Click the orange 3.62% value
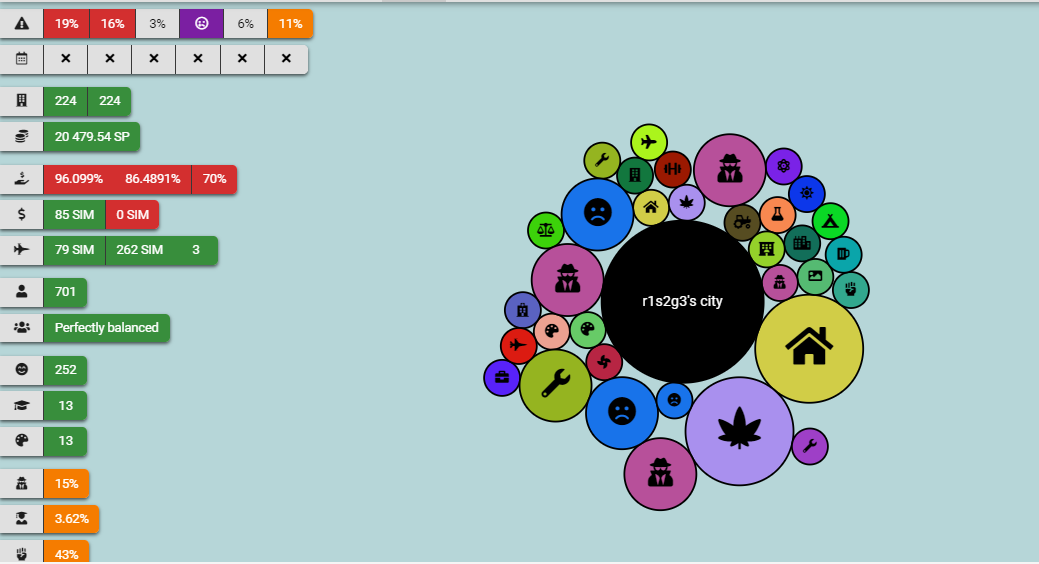This screenshot has height=564, width=1039. tap(72, 519)
